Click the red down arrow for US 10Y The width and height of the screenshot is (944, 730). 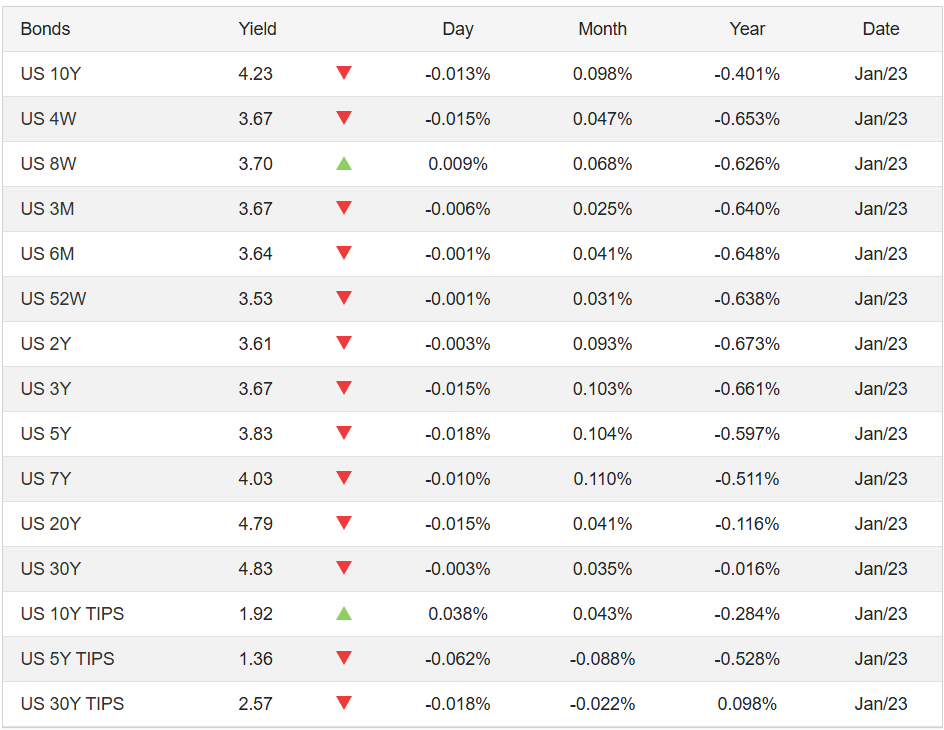(x=344, y=73)
